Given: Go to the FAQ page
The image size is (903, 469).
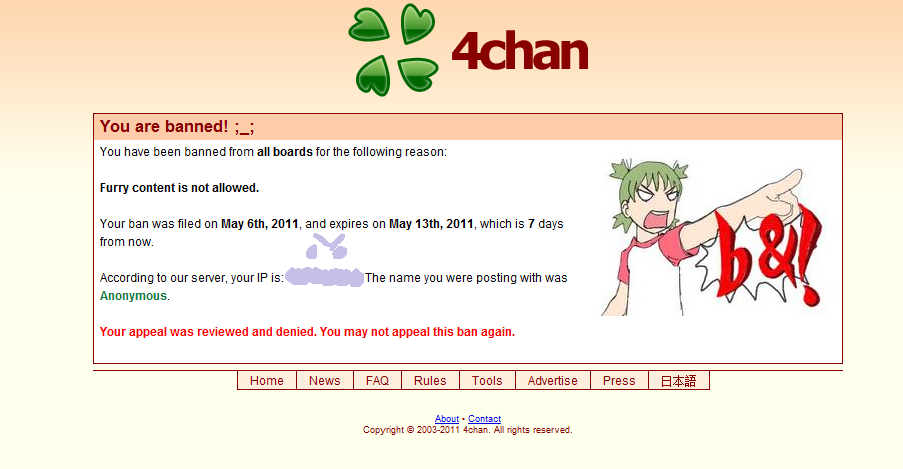Looking at the screenshot, I should [x=377, y=381].
